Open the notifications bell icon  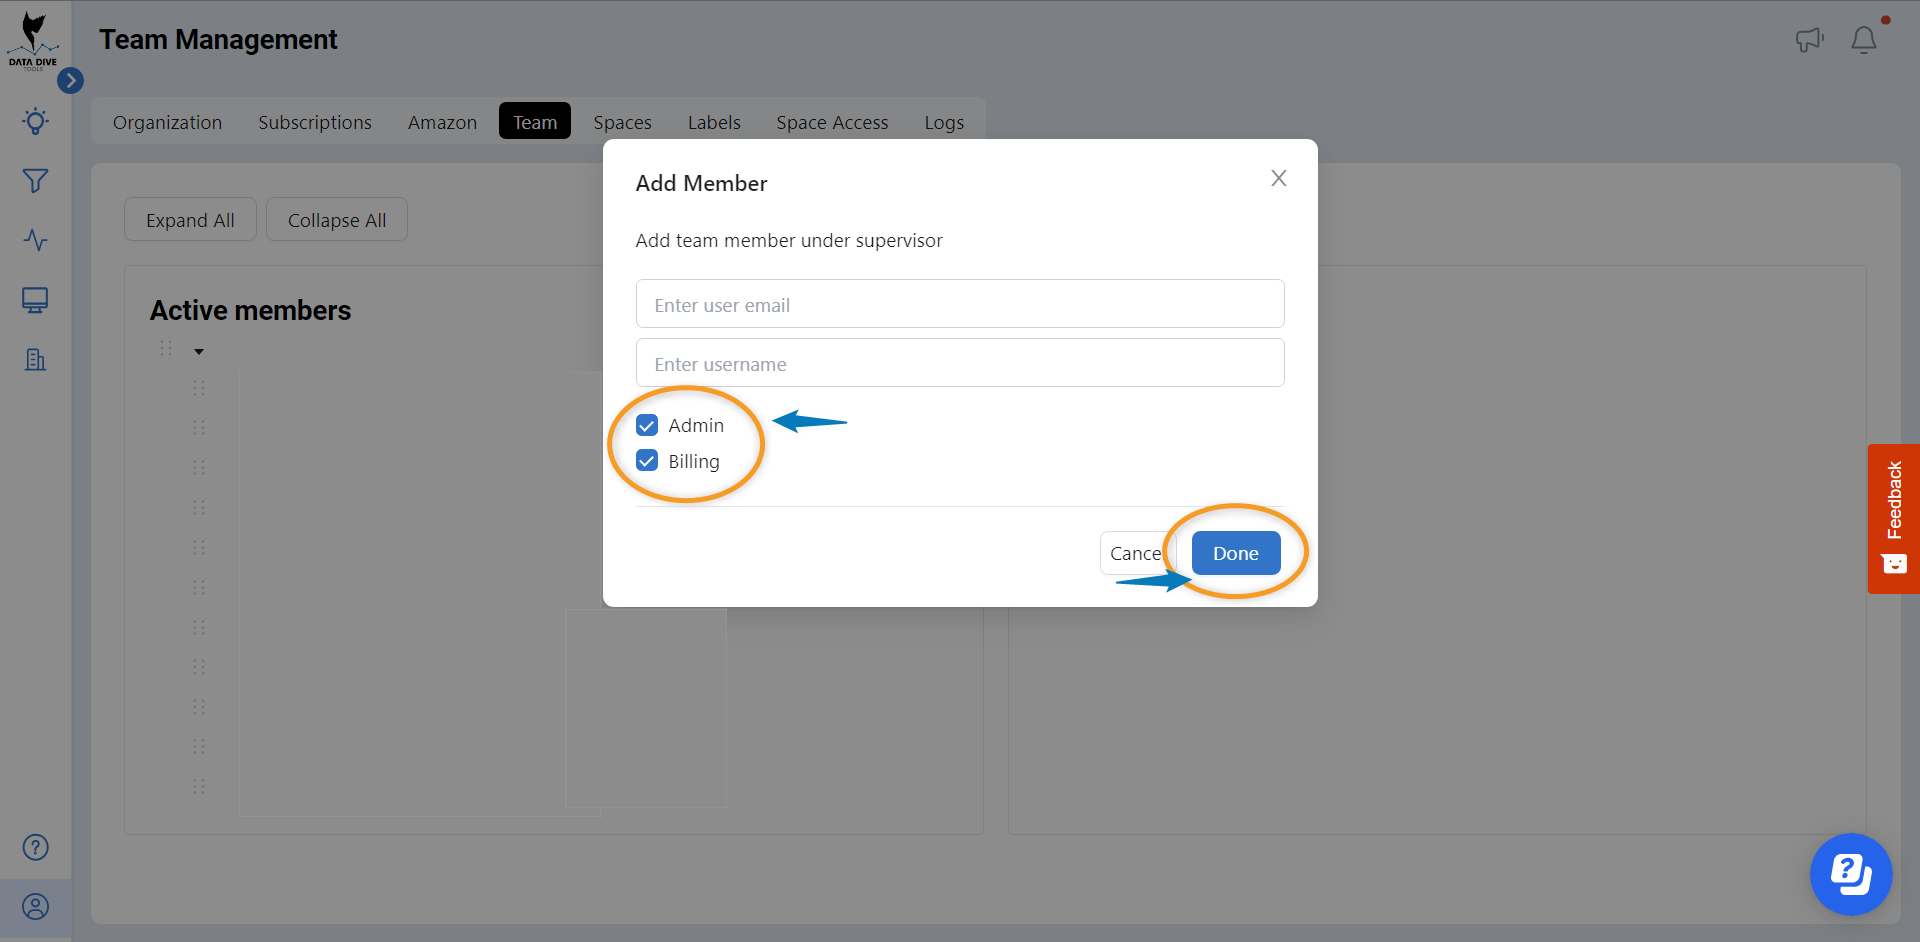[1864, 40]
